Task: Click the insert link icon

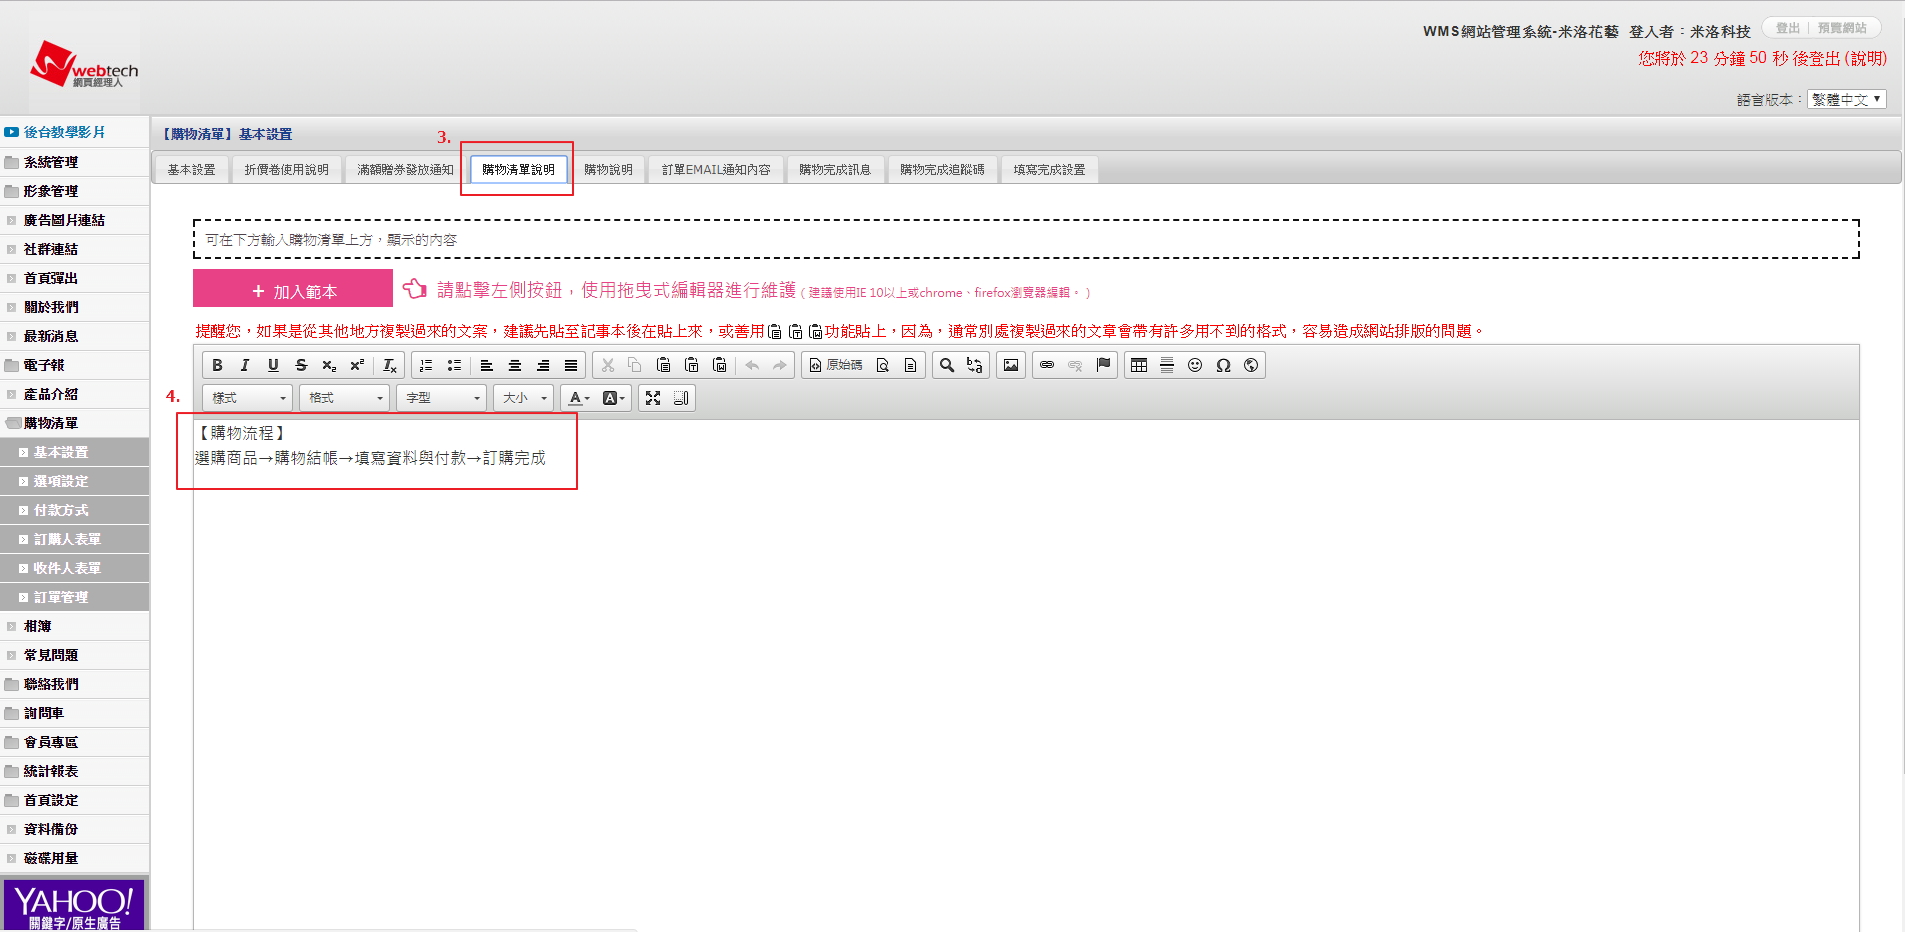Action: coord(1047,366)
